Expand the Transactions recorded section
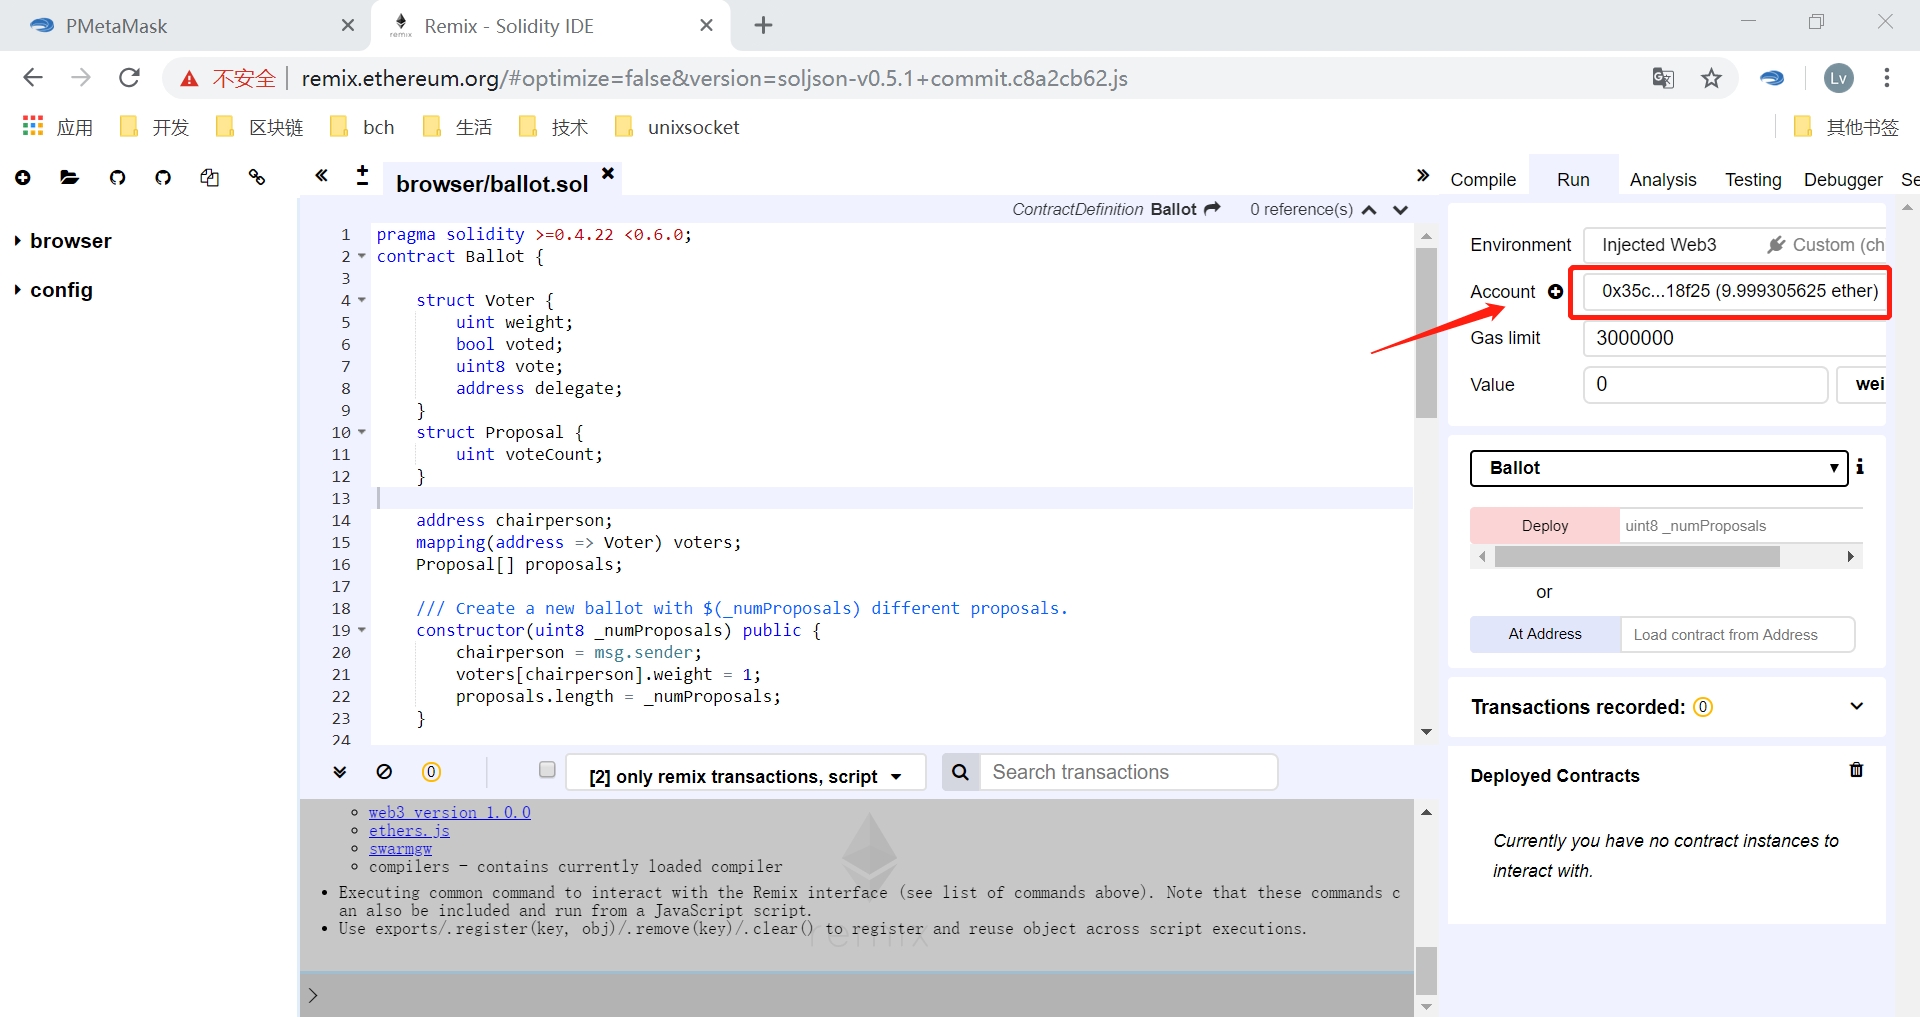Image resolution: width=1920 pixels, height=1017 pixels. click(x=1856, y=706)
